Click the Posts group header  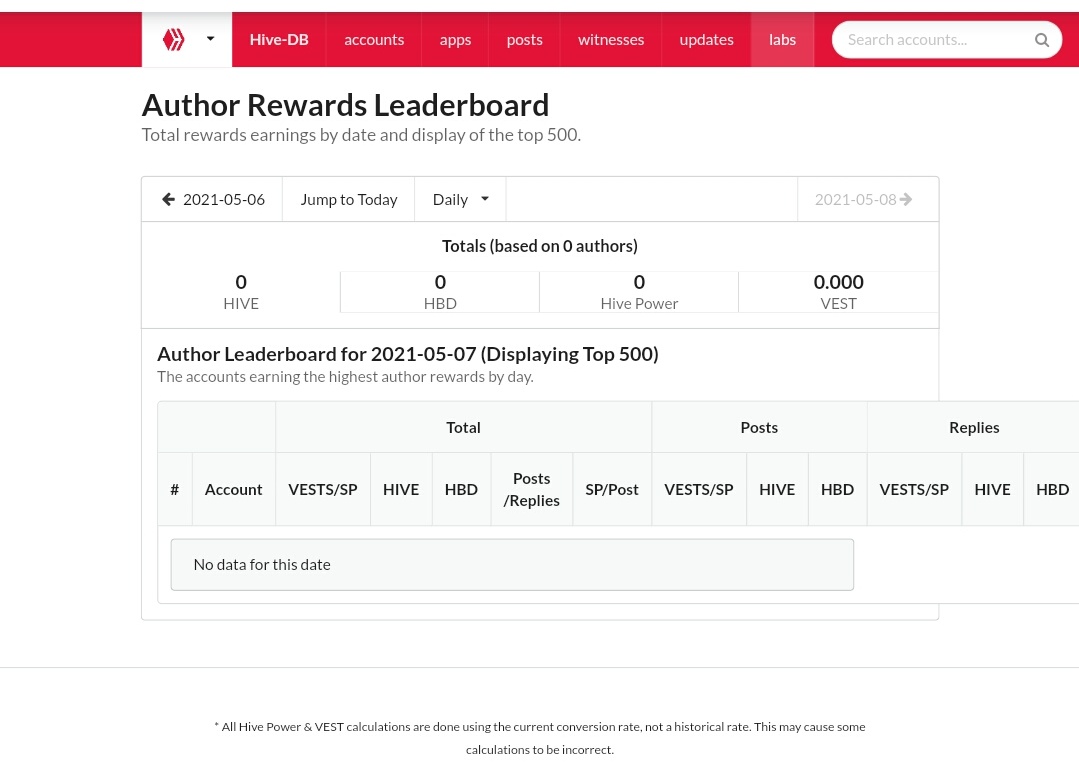tap(759, 427)
